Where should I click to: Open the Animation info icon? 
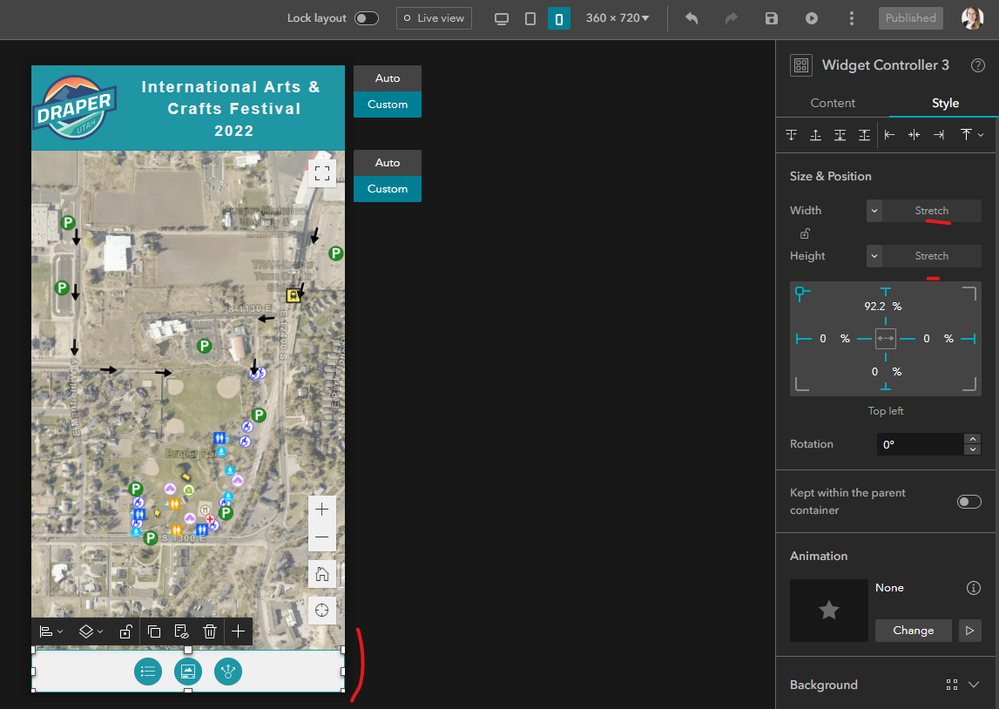tap(973, 588)
